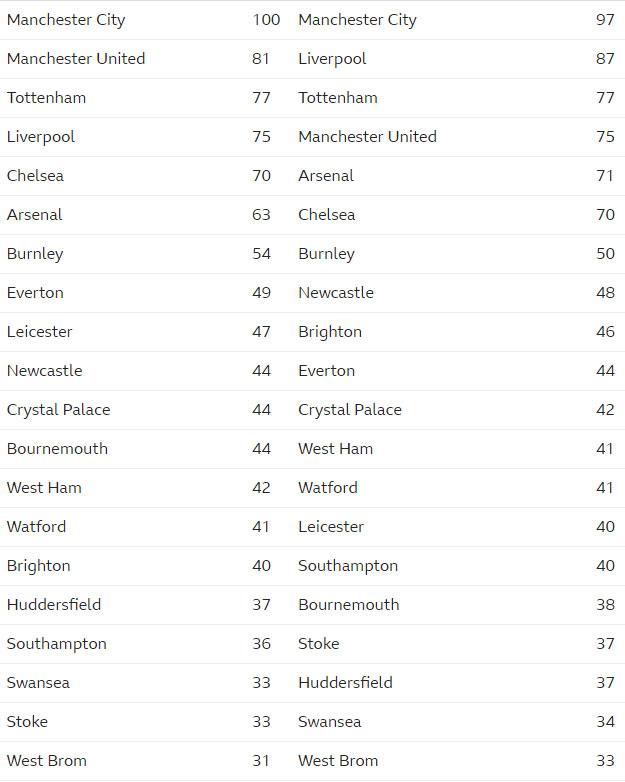The image size is (625, 782).
Task: Click Bournemouth in the 38-point row
Action: click(349, 605)
